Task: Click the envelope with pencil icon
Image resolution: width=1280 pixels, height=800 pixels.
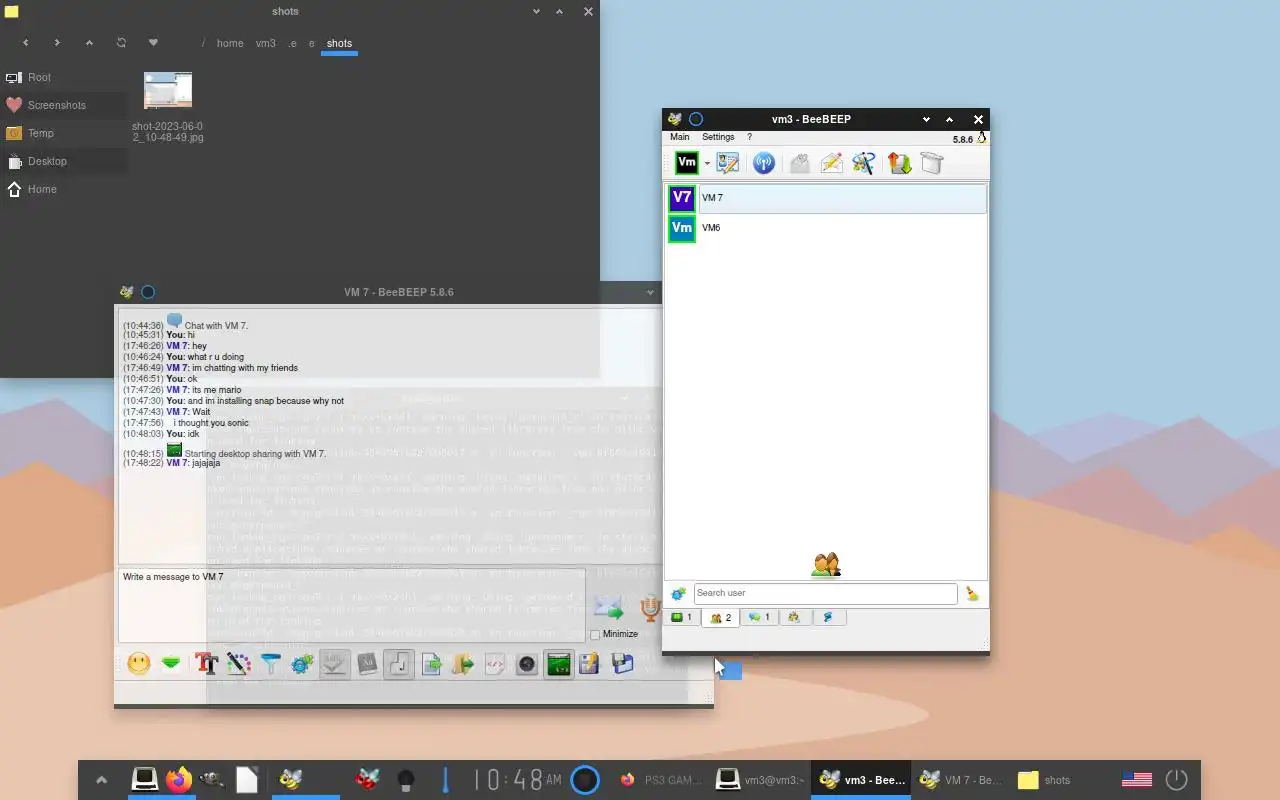Action: 832,163
